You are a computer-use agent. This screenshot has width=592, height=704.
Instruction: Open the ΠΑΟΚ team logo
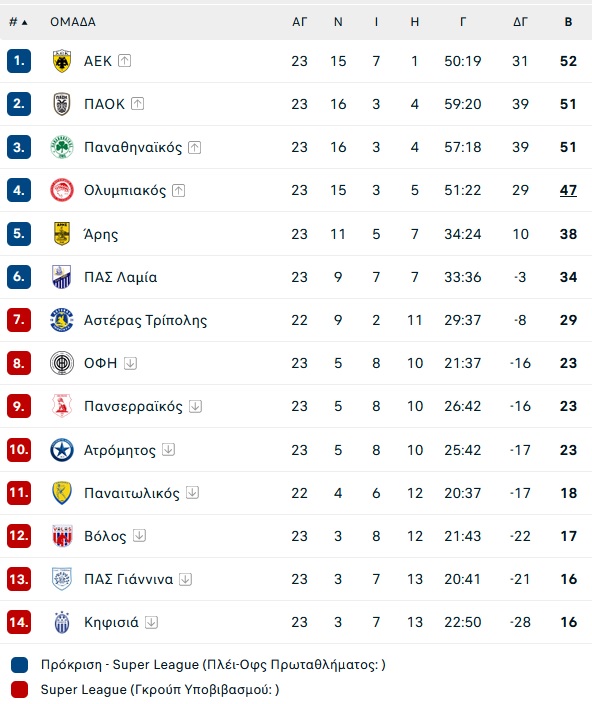click(x=62, y=104)
